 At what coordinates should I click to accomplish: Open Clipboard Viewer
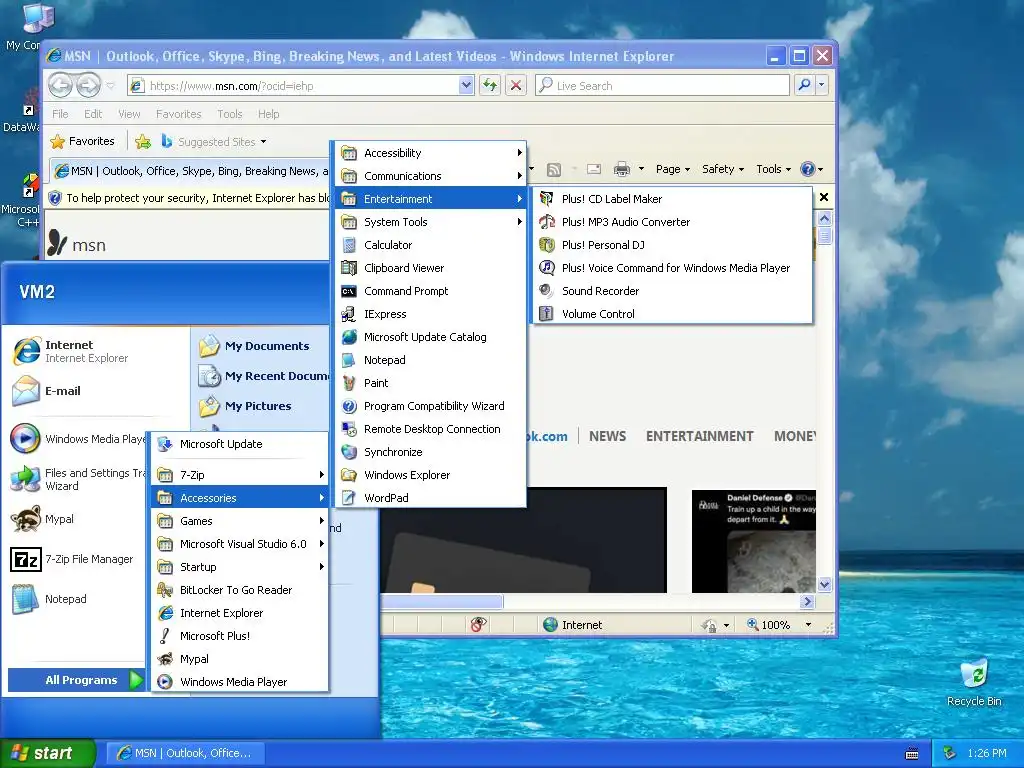pyautogui.click(x=431, y=268)
